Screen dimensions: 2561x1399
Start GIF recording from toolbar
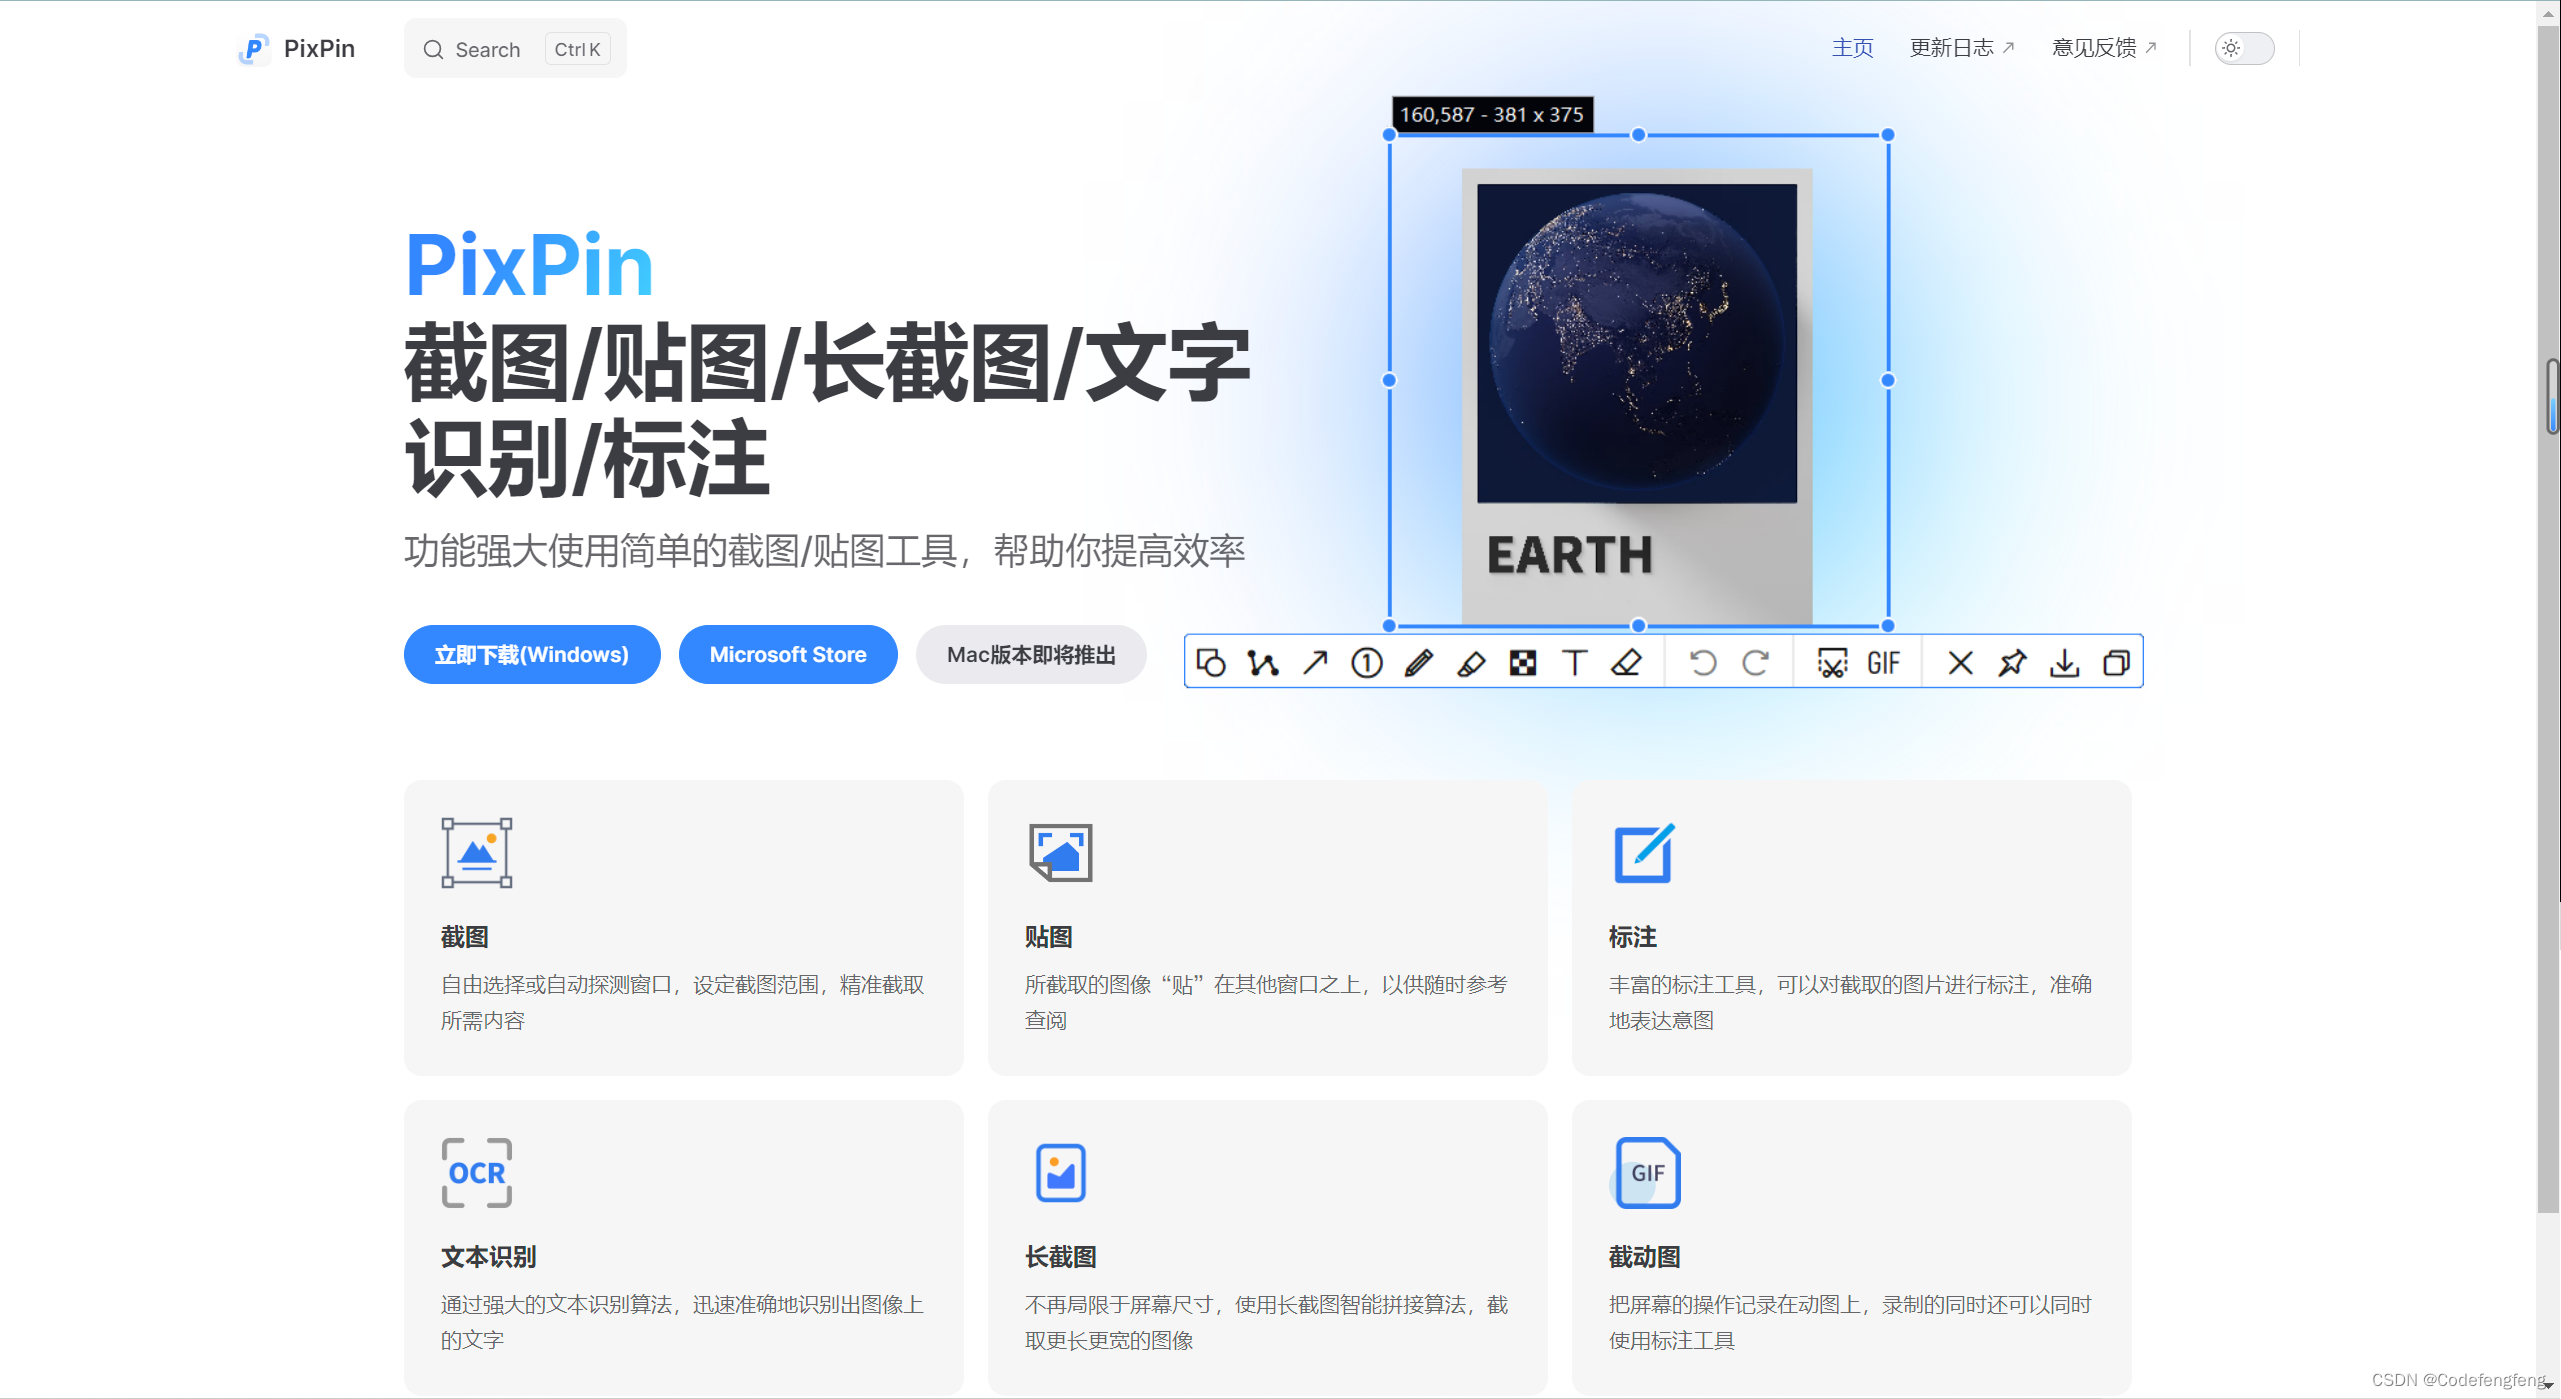(x=1883, y=663)
